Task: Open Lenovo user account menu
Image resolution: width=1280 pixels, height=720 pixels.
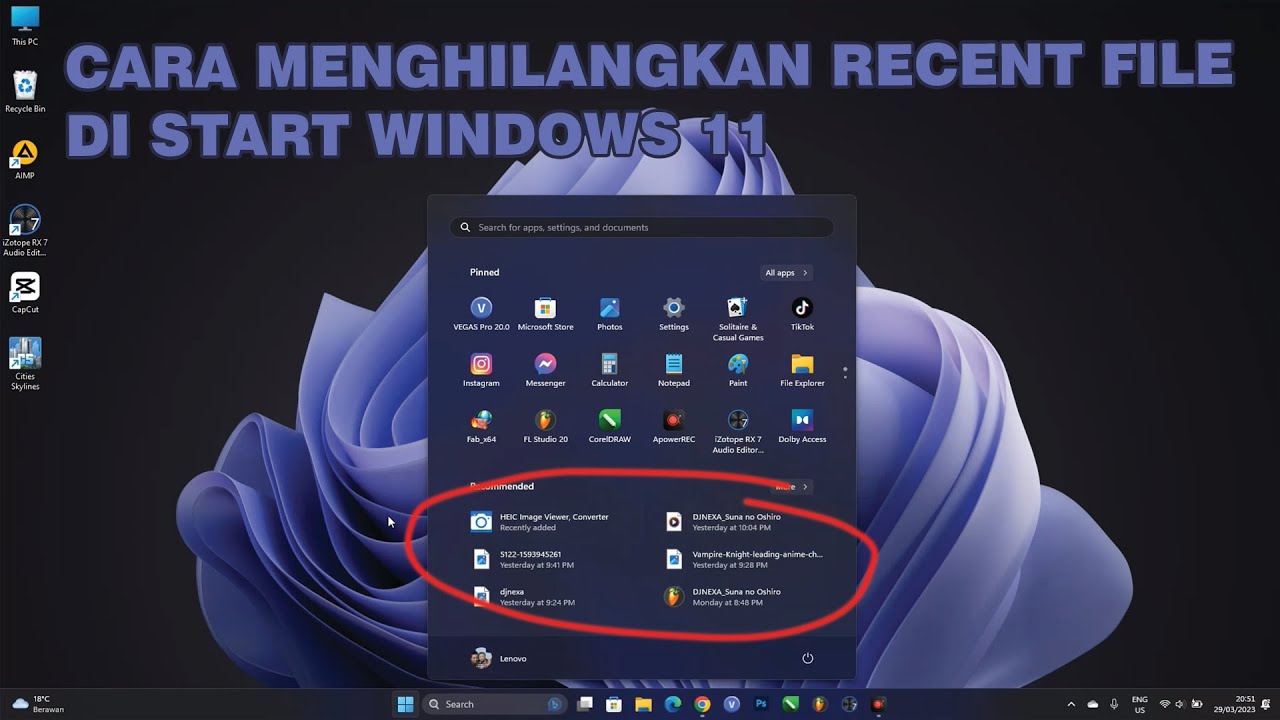Action: [x=499, y=658]
